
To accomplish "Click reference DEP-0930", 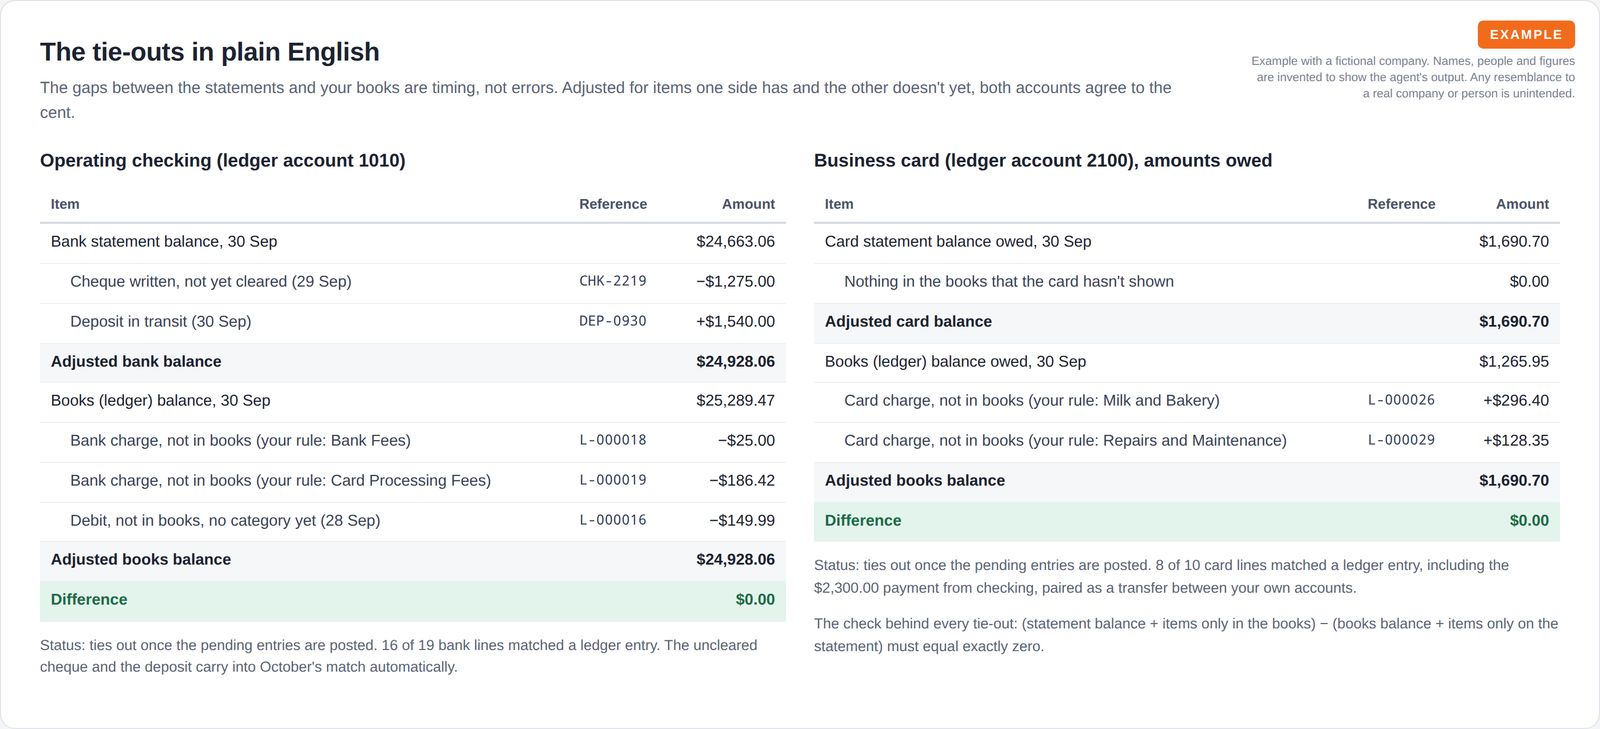I will [613, 321].
